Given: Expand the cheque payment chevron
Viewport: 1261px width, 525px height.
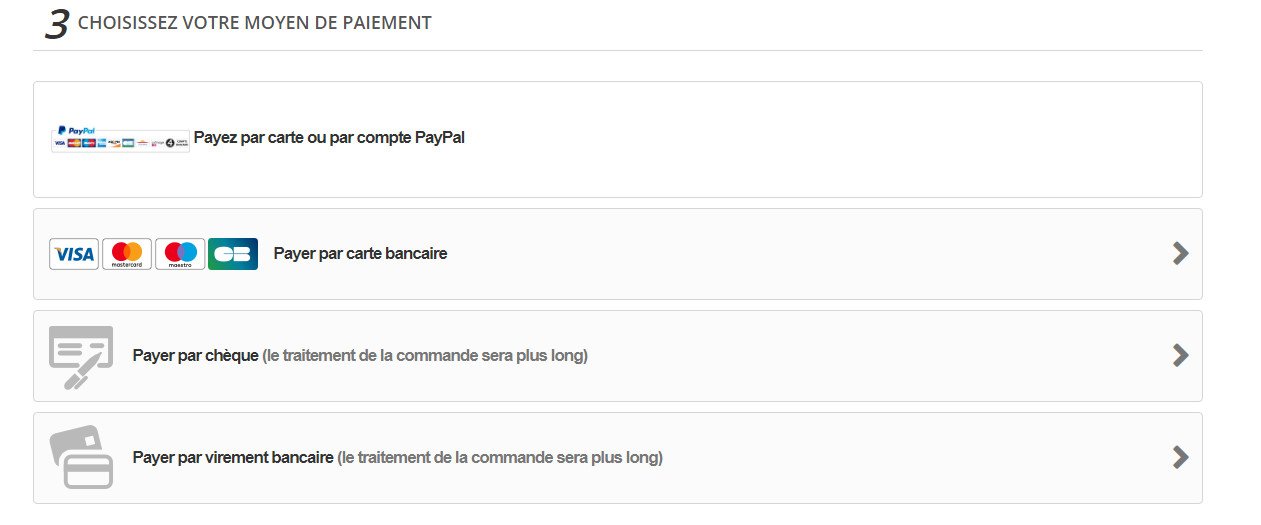Looking at the screenshot, I should 1180,355.
